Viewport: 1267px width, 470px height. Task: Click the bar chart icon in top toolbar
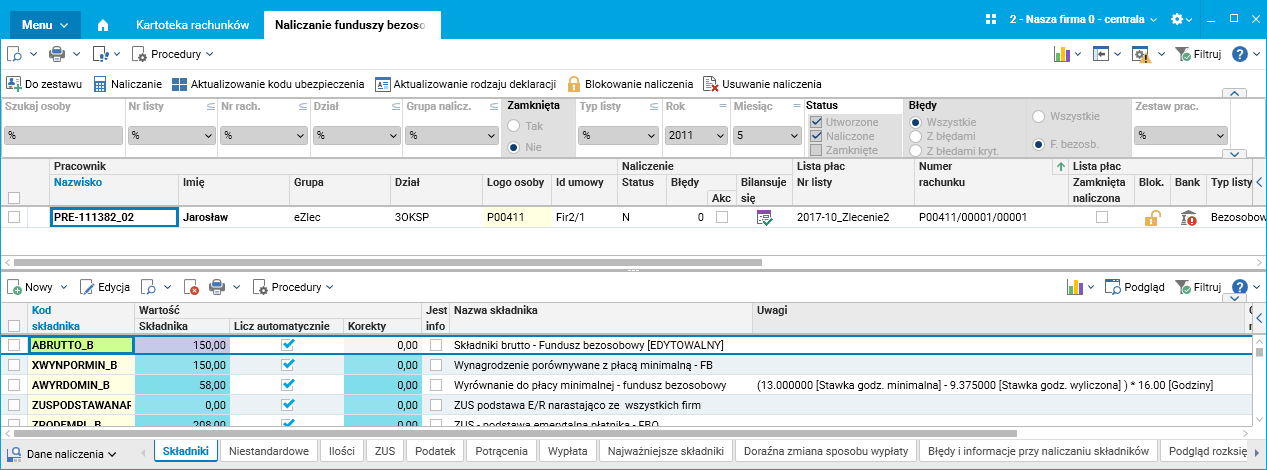[1061, 54]
